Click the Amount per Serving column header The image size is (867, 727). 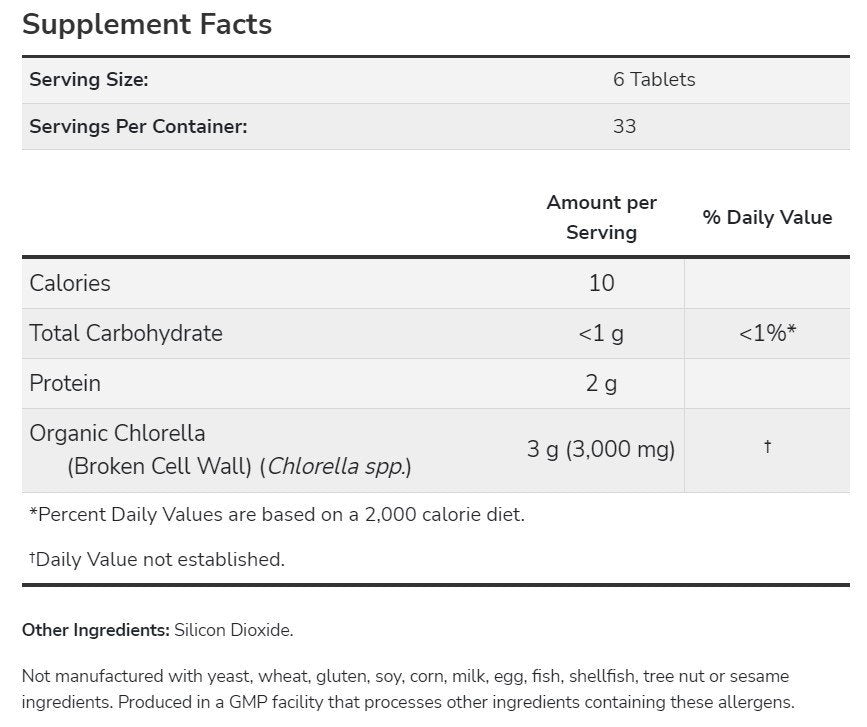601,217
